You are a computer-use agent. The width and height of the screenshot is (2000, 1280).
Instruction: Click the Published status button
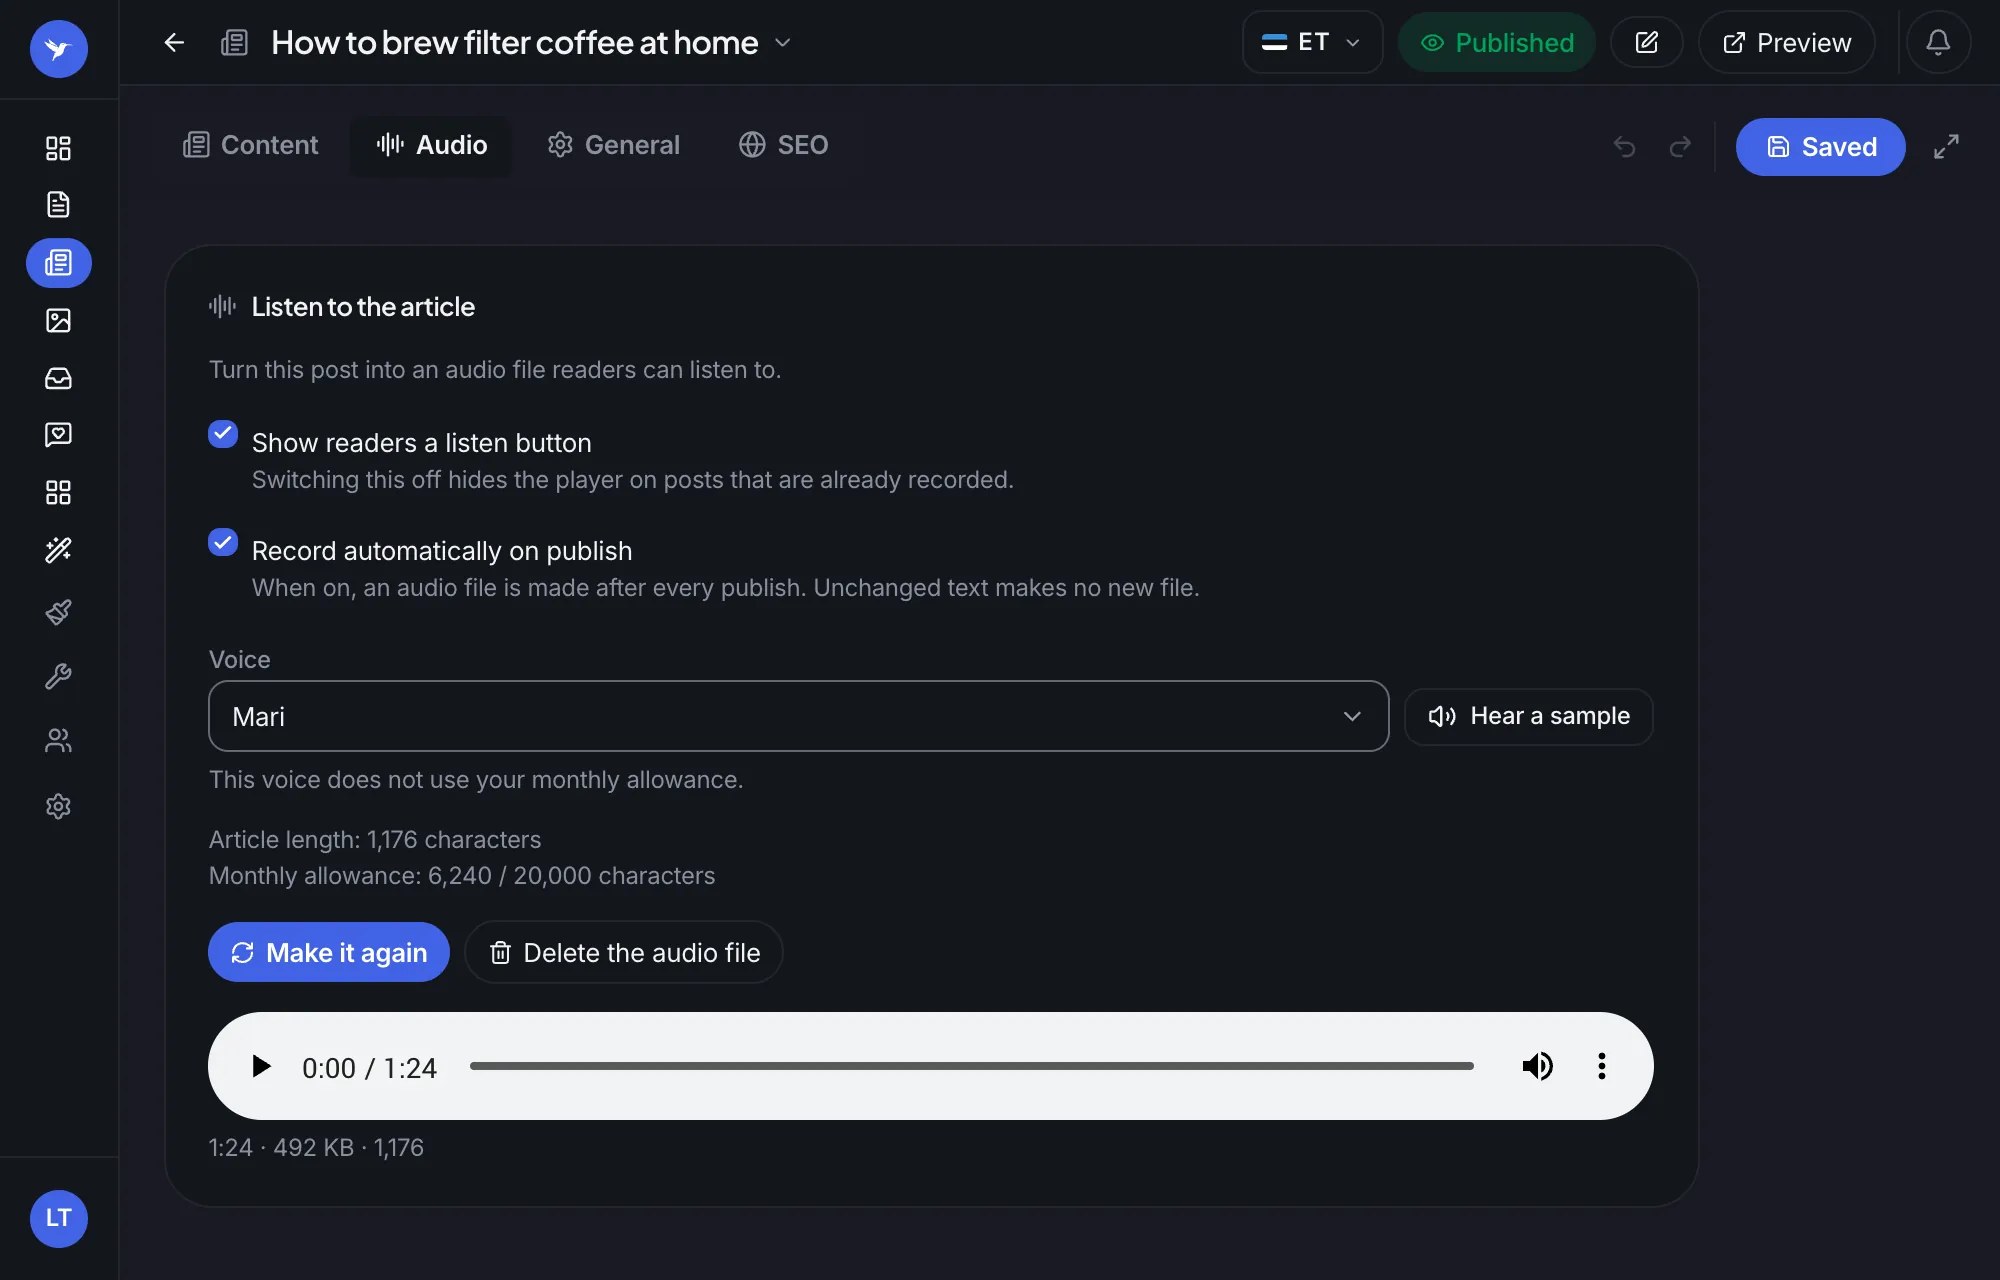[1497, 42]
